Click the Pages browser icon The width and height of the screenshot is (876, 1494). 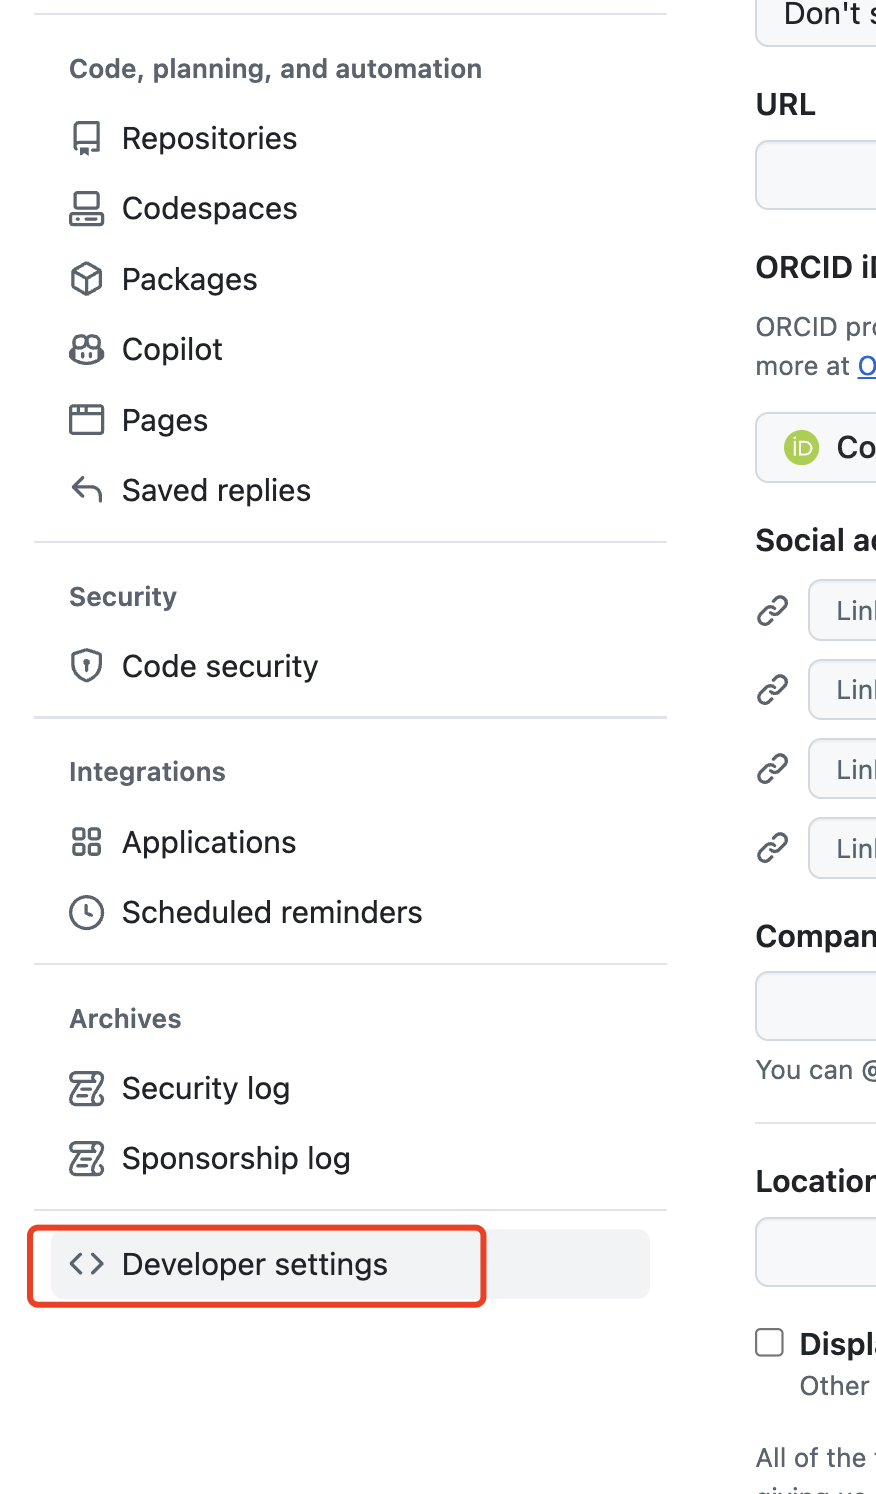(87, 420)
